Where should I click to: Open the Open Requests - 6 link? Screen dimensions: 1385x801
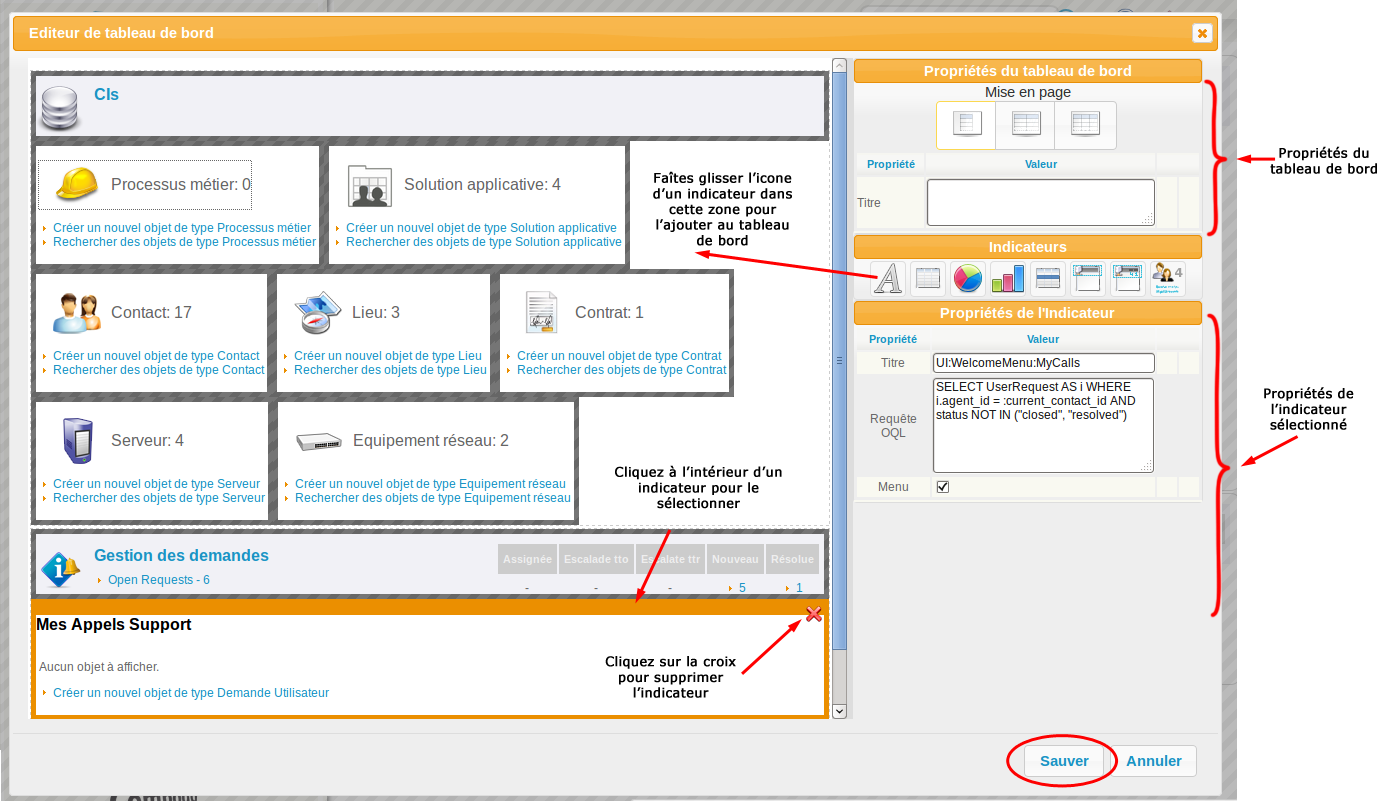click(x=158, y=580)
